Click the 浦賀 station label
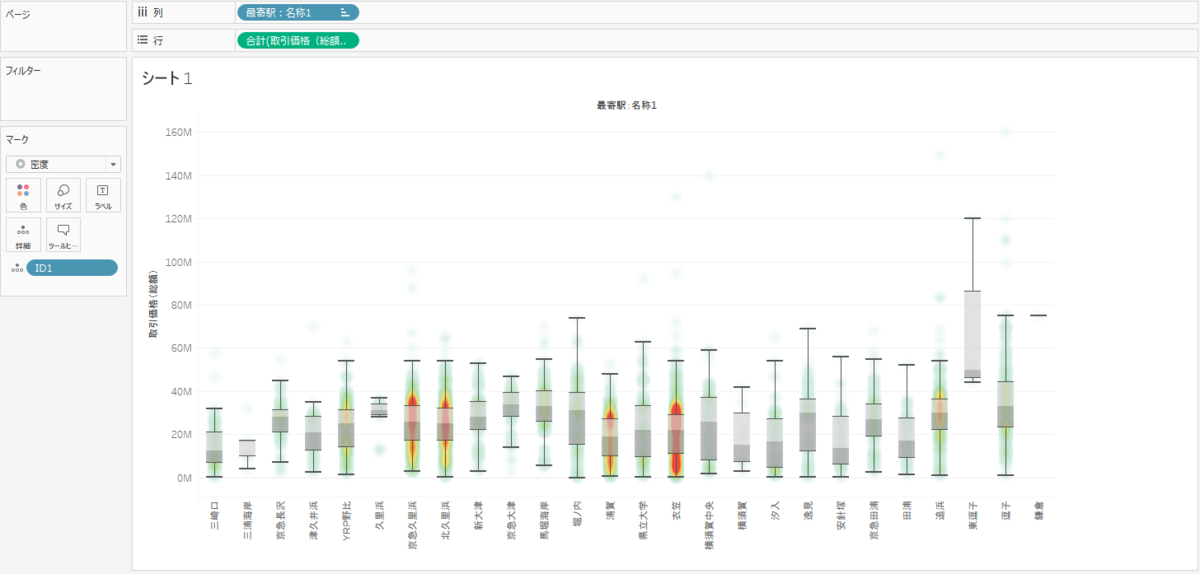 pos(611,511)
